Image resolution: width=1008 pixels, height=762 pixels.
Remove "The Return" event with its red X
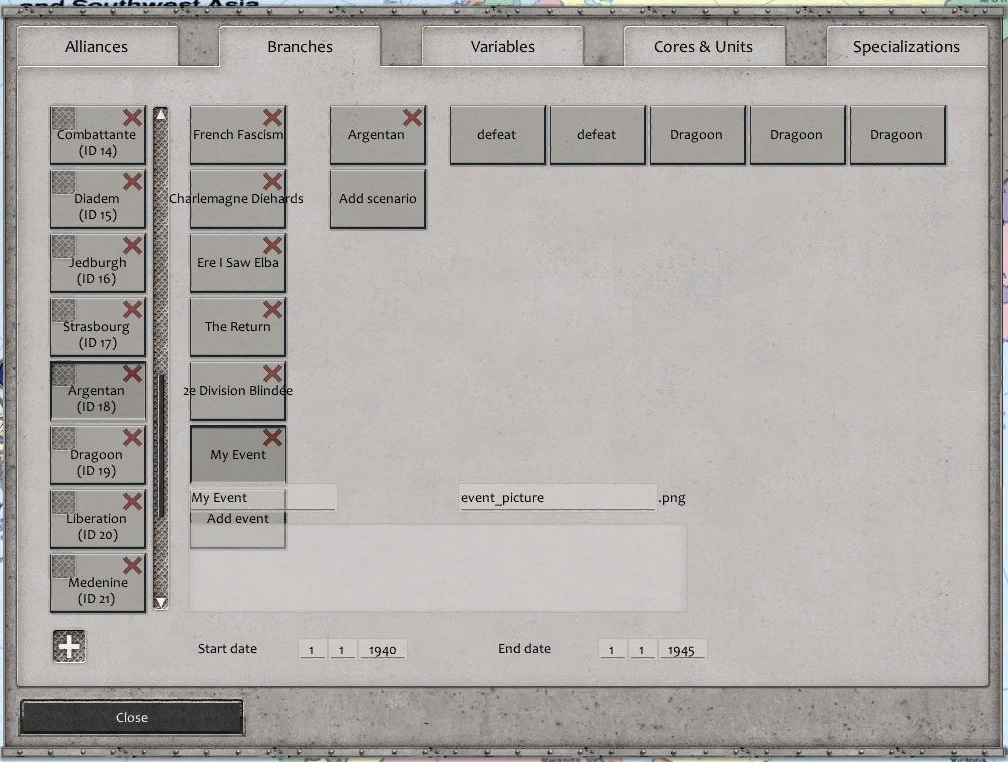pos(272,310)
